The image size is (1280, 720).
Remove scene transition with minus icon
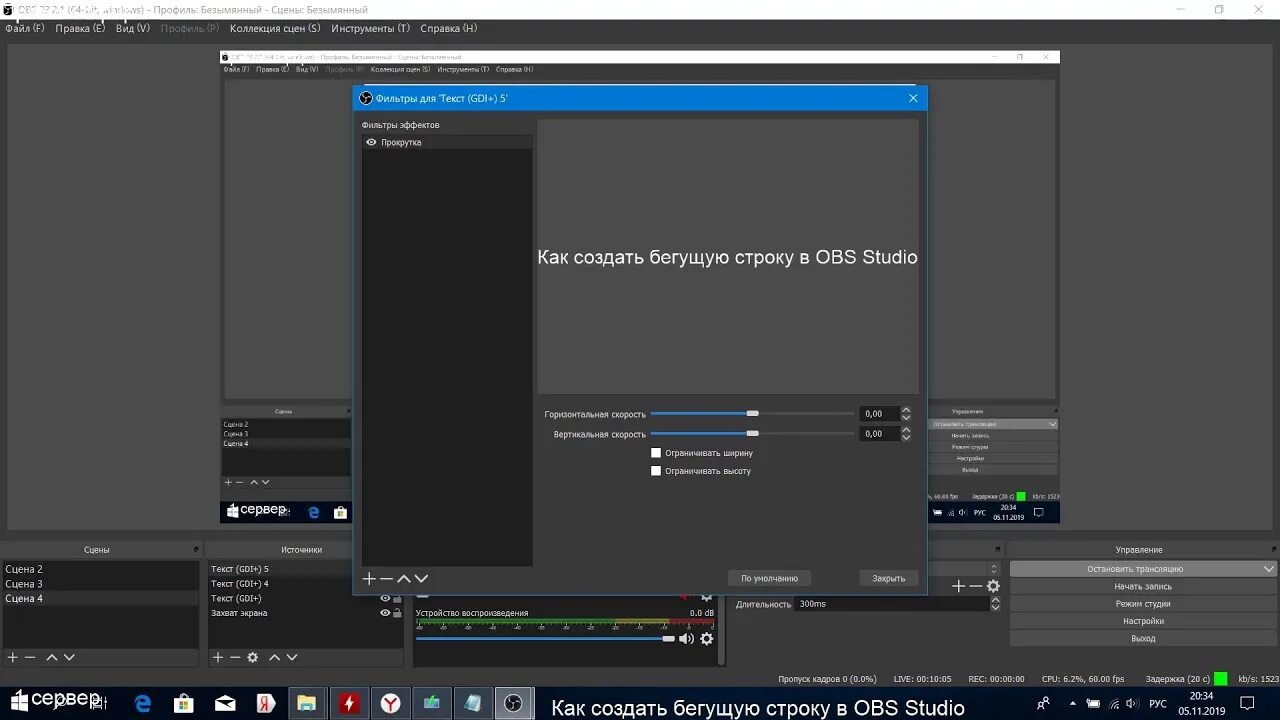tap(976, 586)
